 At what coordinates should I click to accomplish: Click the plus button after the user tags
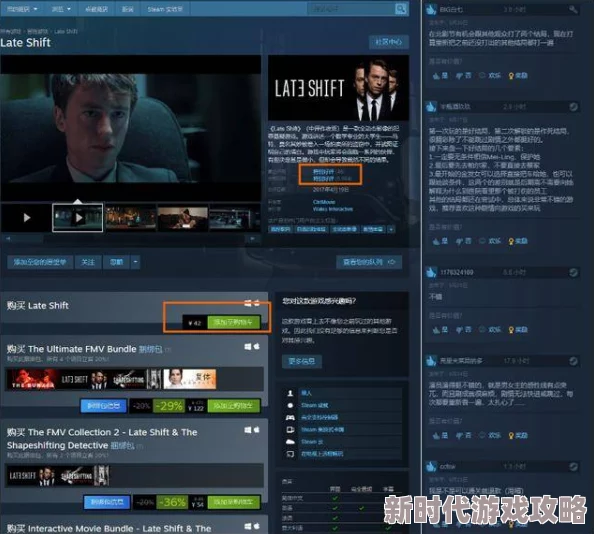click(391, 229)
